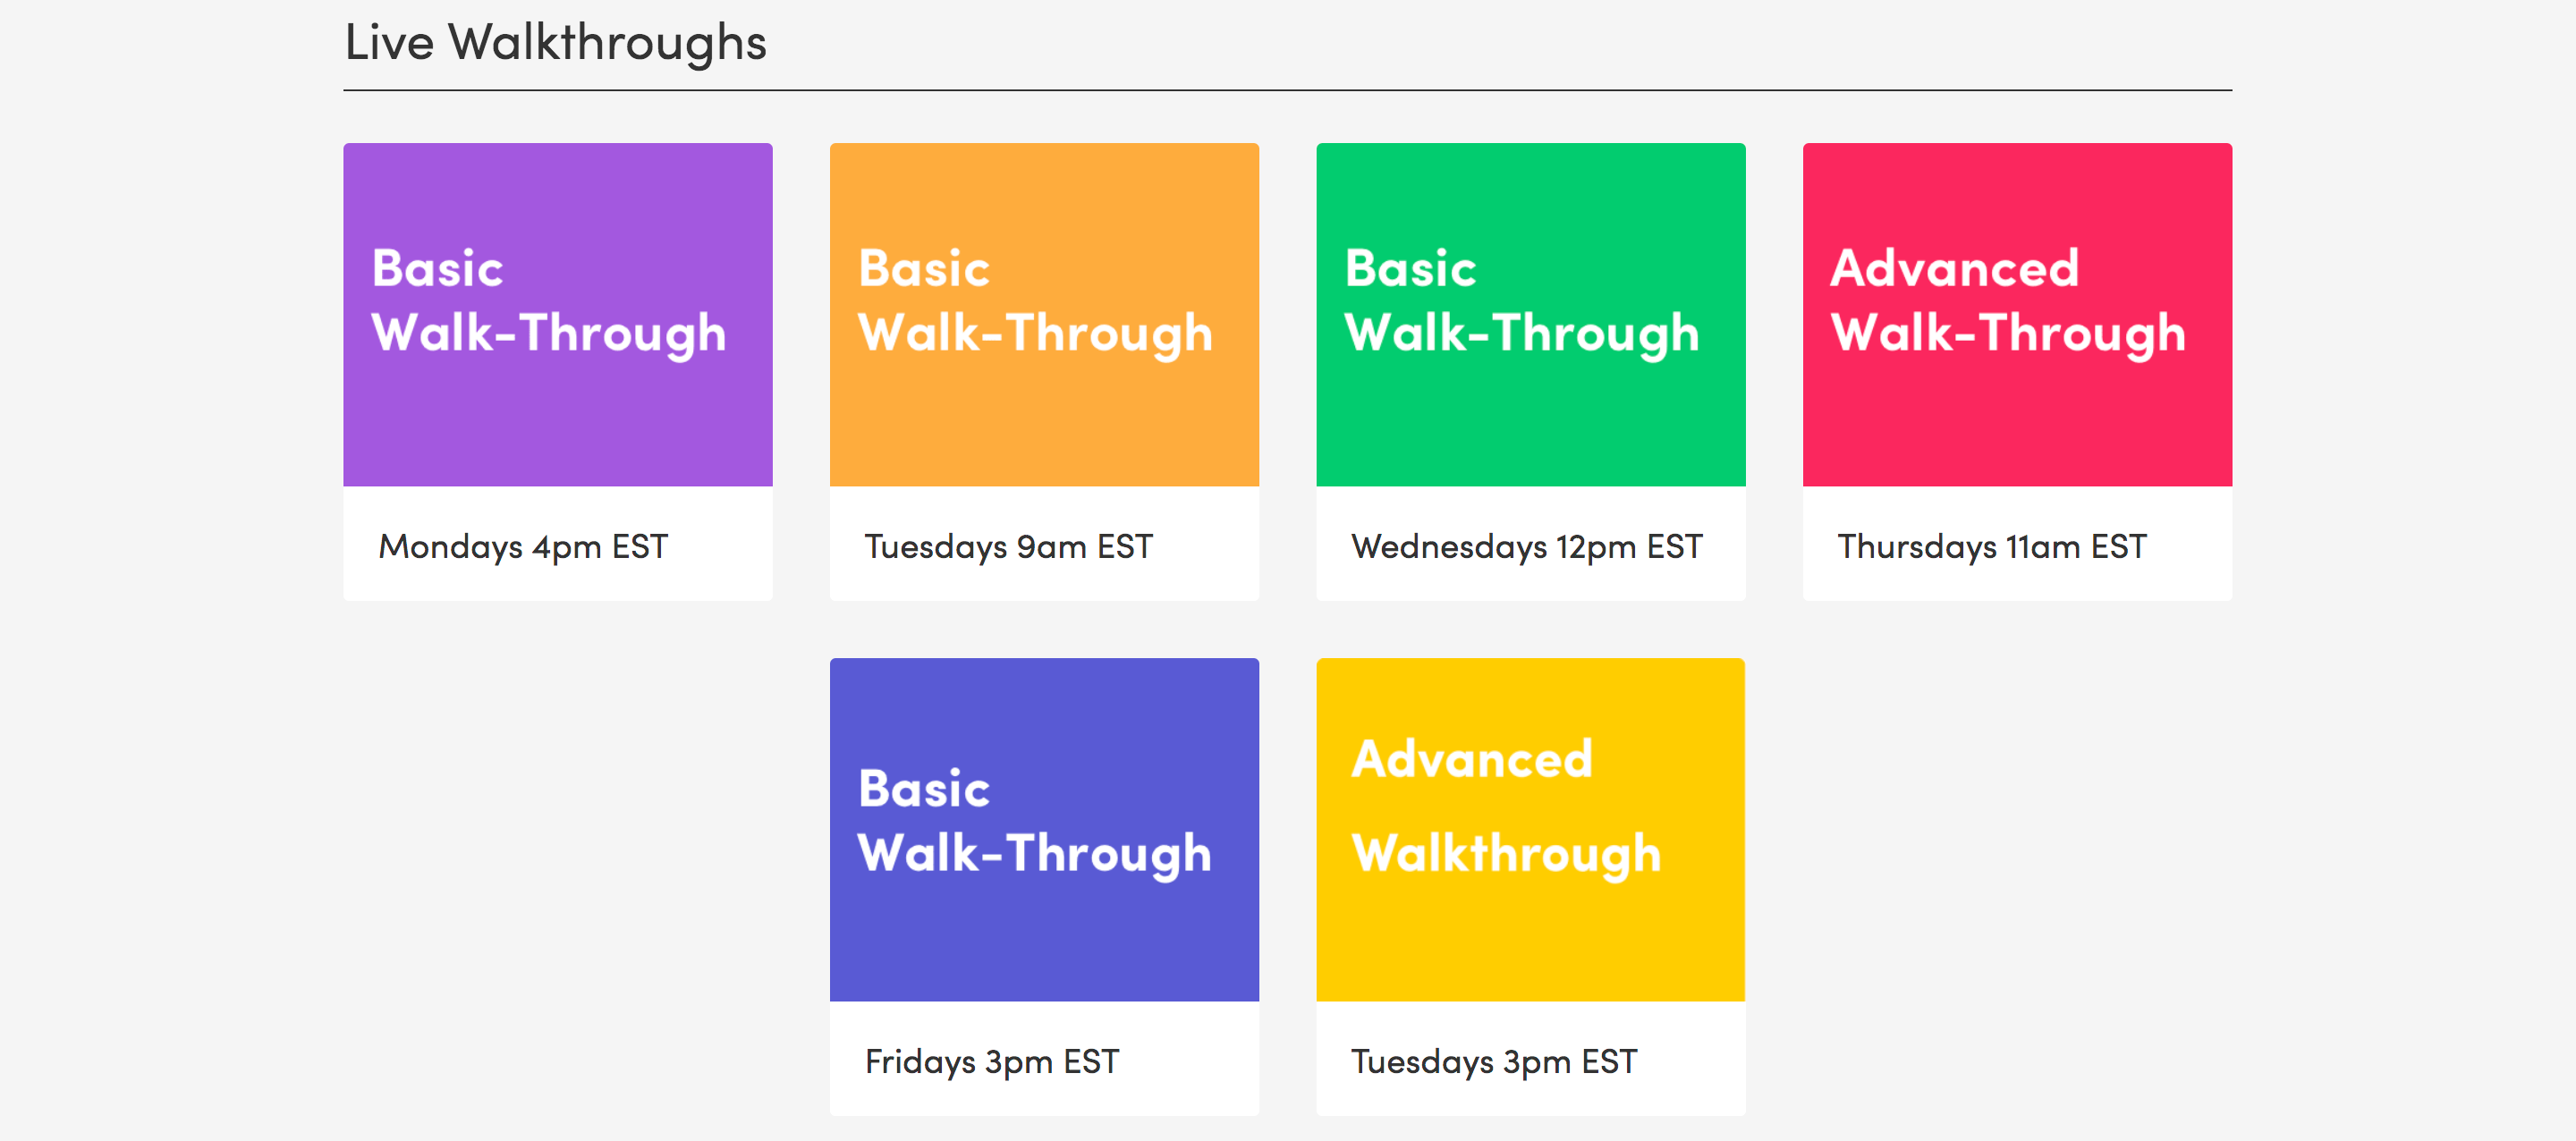Open the purple Basic Walk-Through Monday card
This screenshot has width=2576, height=1141.
point(557,371)
